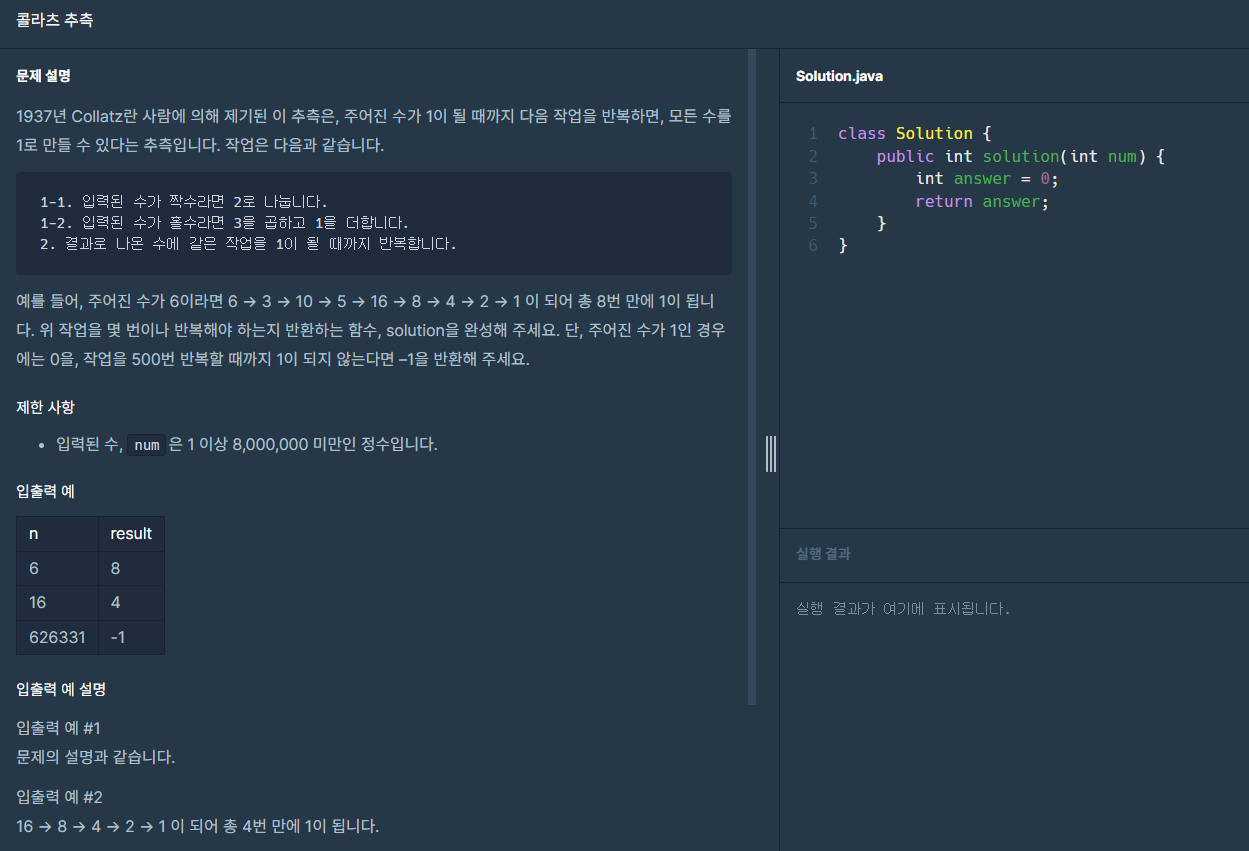This screenshot has height=851, width=1249.
Task: Click the 문제 설명 heading
Action: (x=44, y=75)
